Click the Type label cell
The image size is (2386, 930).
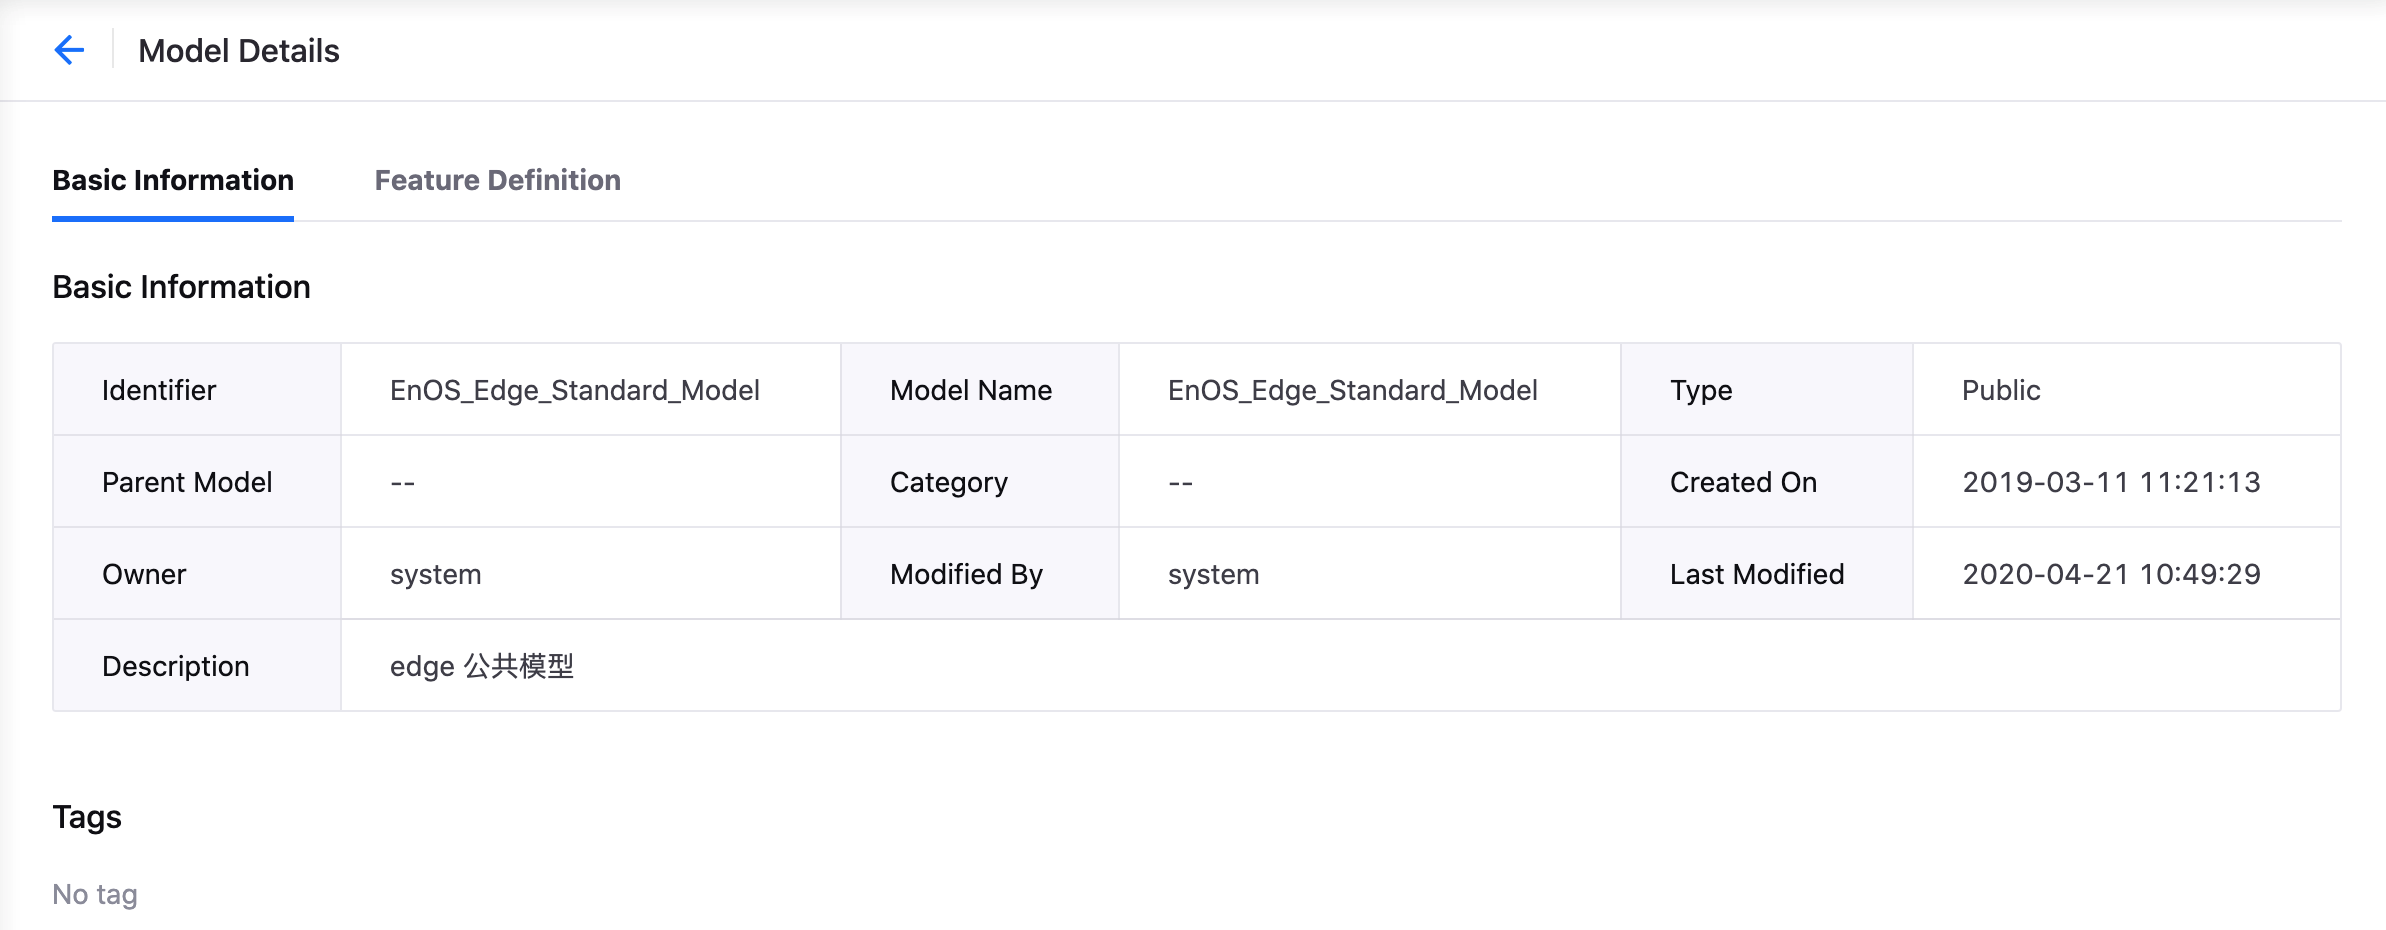(x=1767, y=390)
